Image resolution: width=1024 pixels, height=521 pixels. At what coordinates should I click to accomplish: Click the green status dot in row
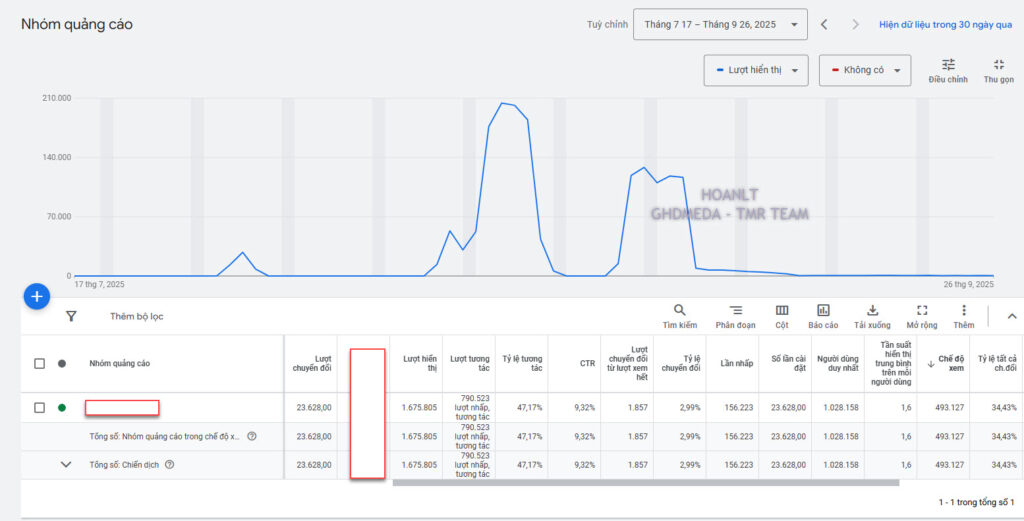62,407
